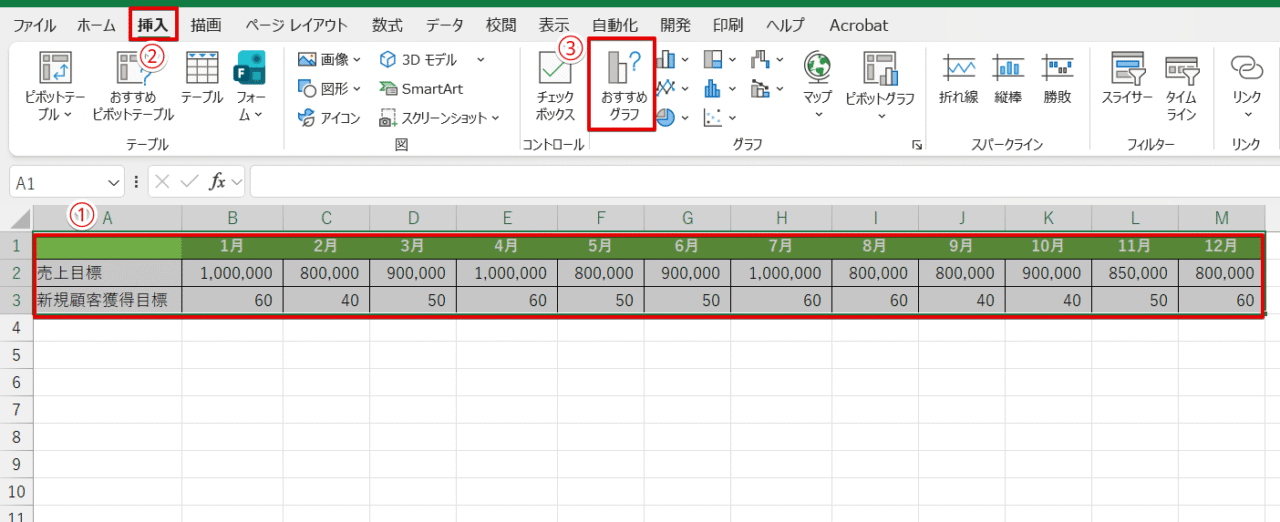Click Recommended PivotTables (おすすめピボットテーブル)
The height and width of the screenshot is (522, 1280).
[x=132, y=87]
